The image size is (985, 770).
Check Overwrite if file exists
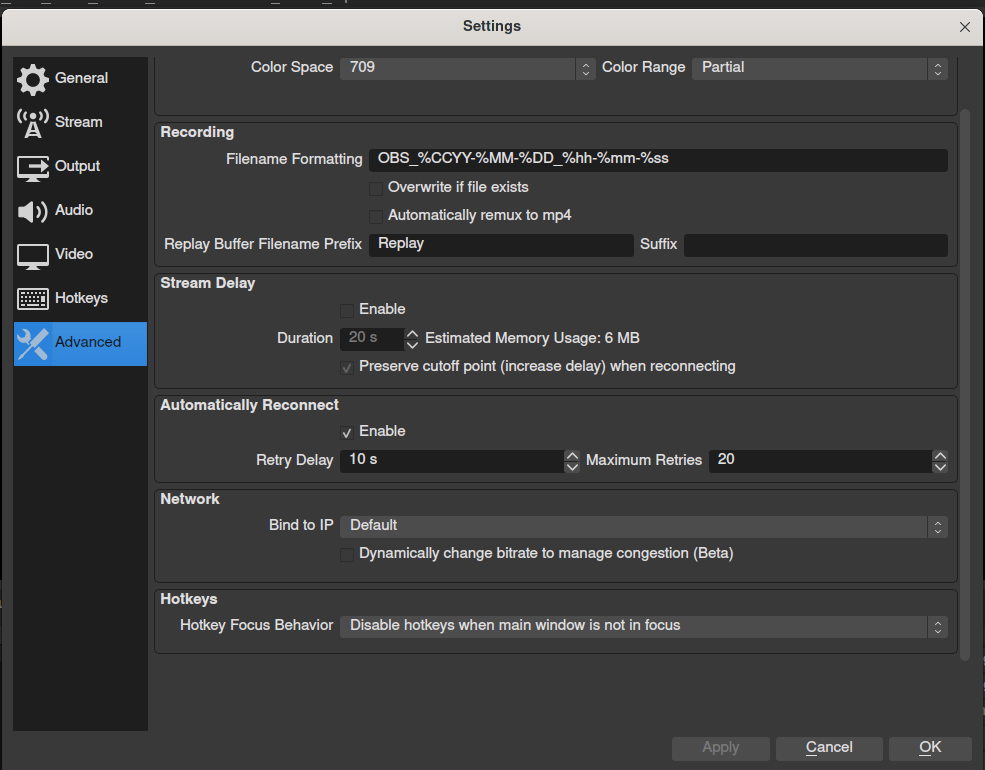point(375,187)
